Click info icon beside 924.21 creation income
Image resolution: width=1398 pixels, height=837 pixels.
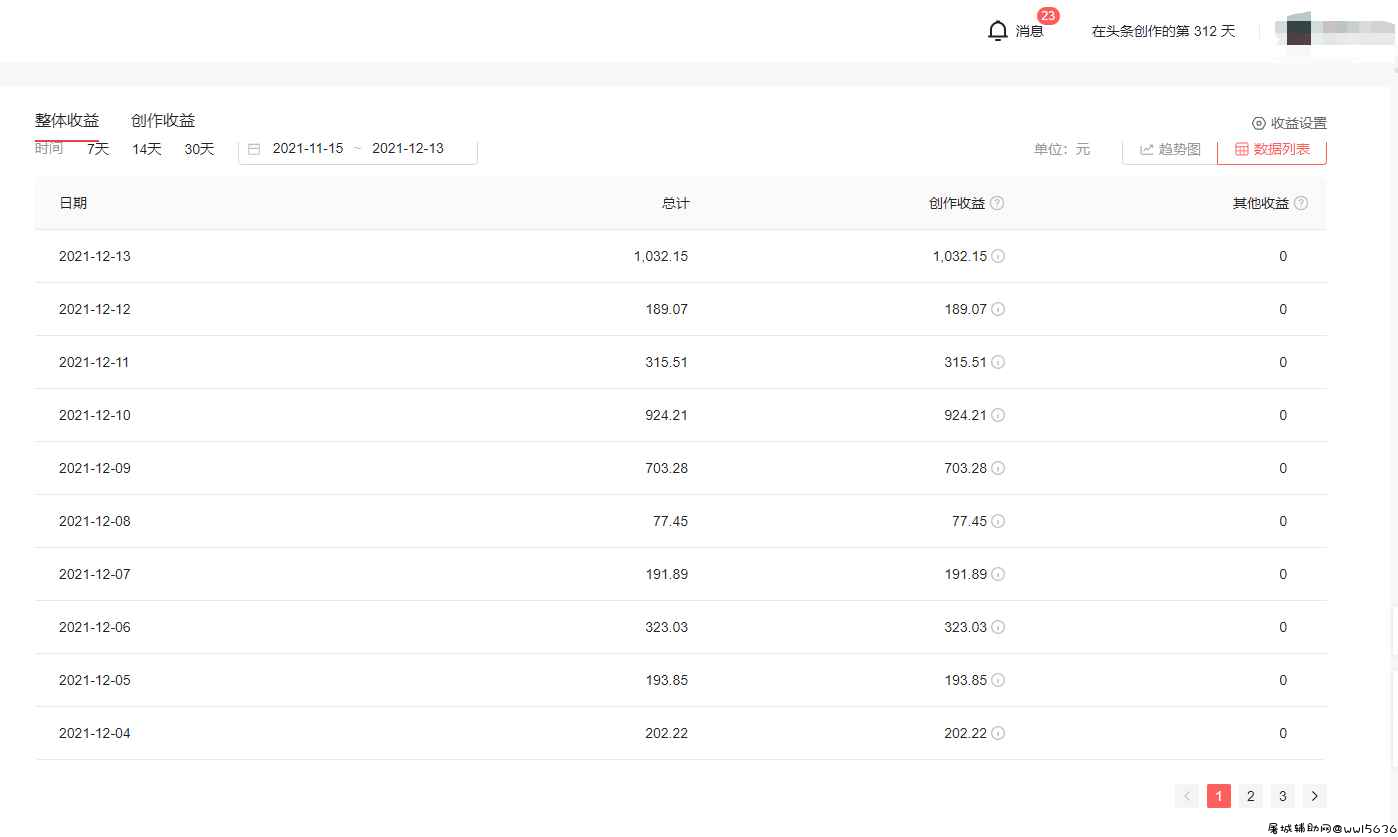[998, 415]
